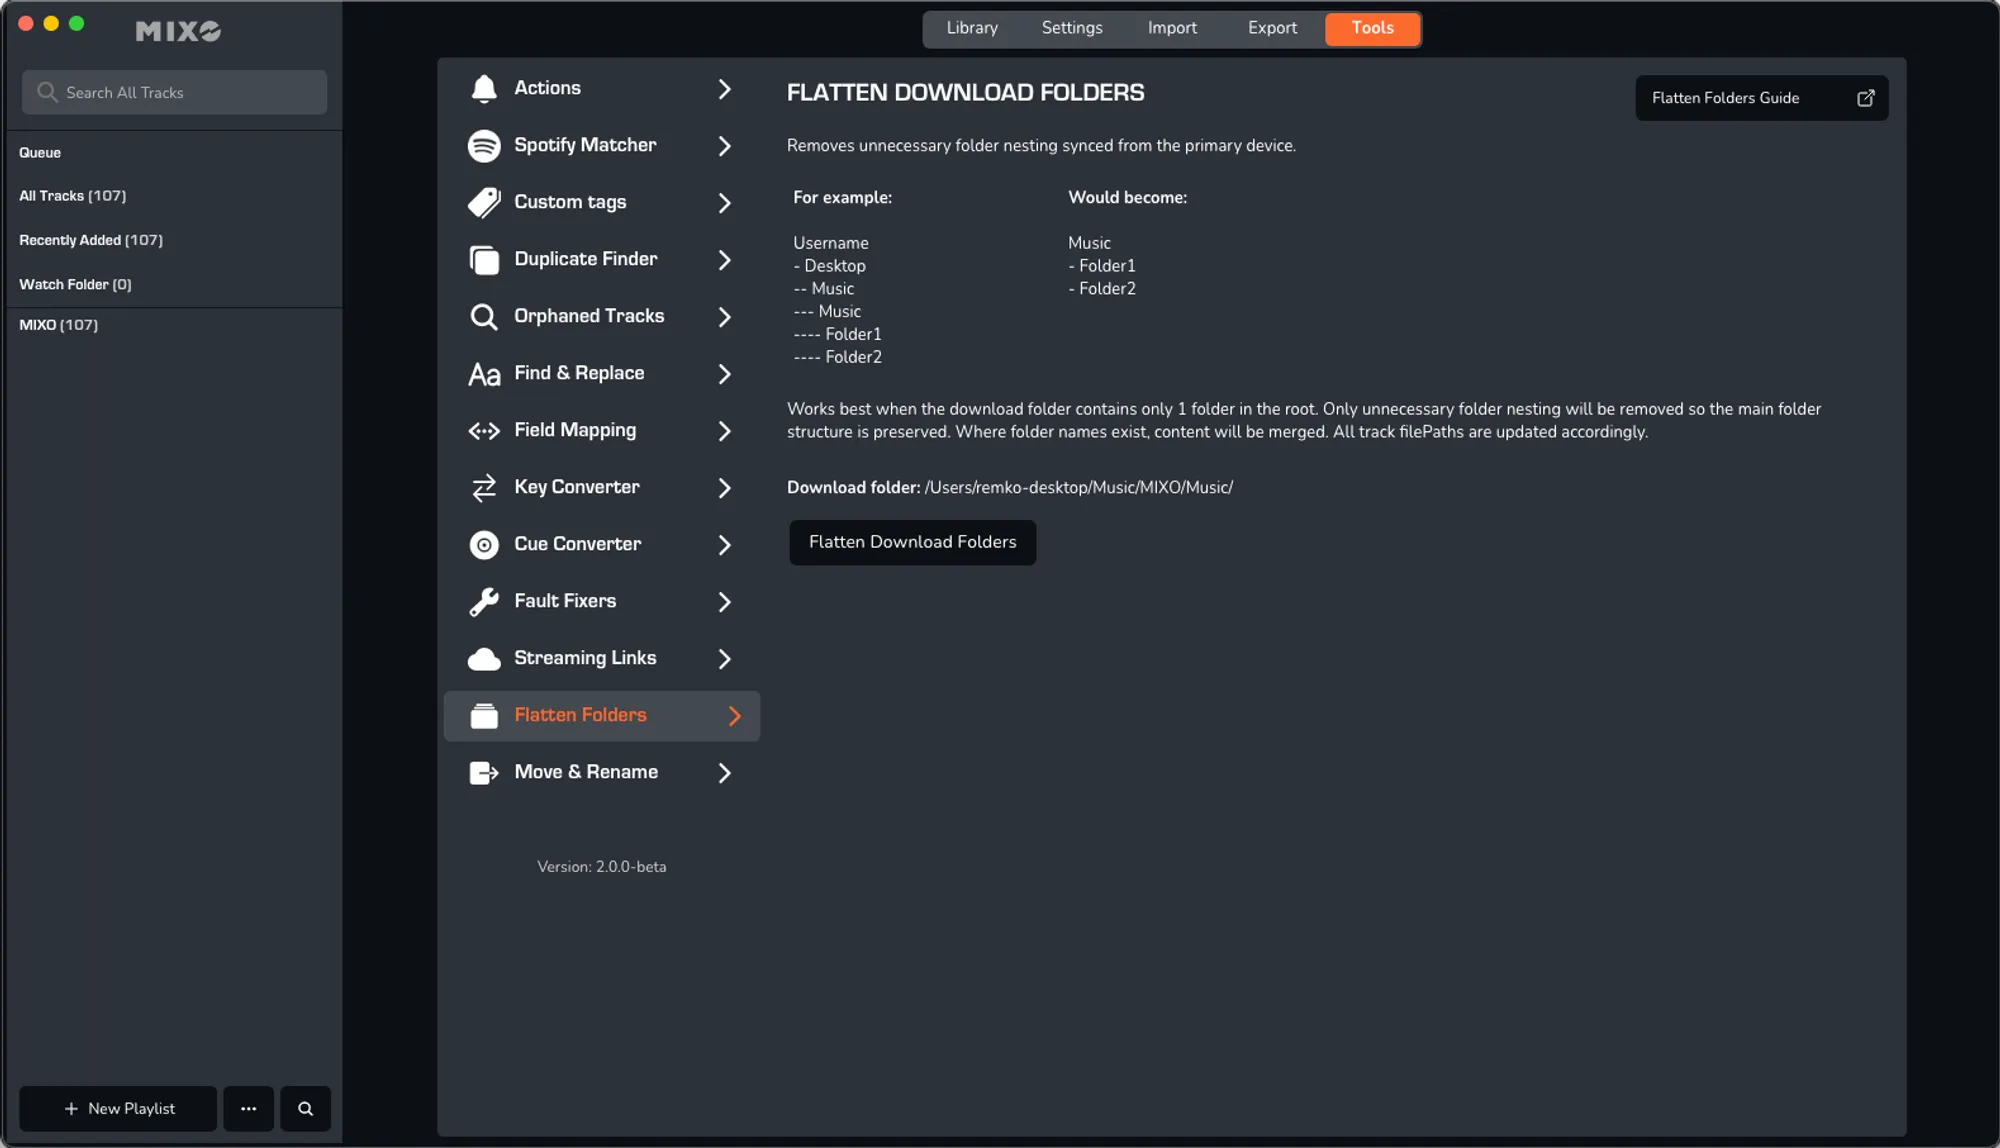This screenshot has height=1148, width=2000.
Task: Open the Spotify Matcher tool icon
Action: 484,145
